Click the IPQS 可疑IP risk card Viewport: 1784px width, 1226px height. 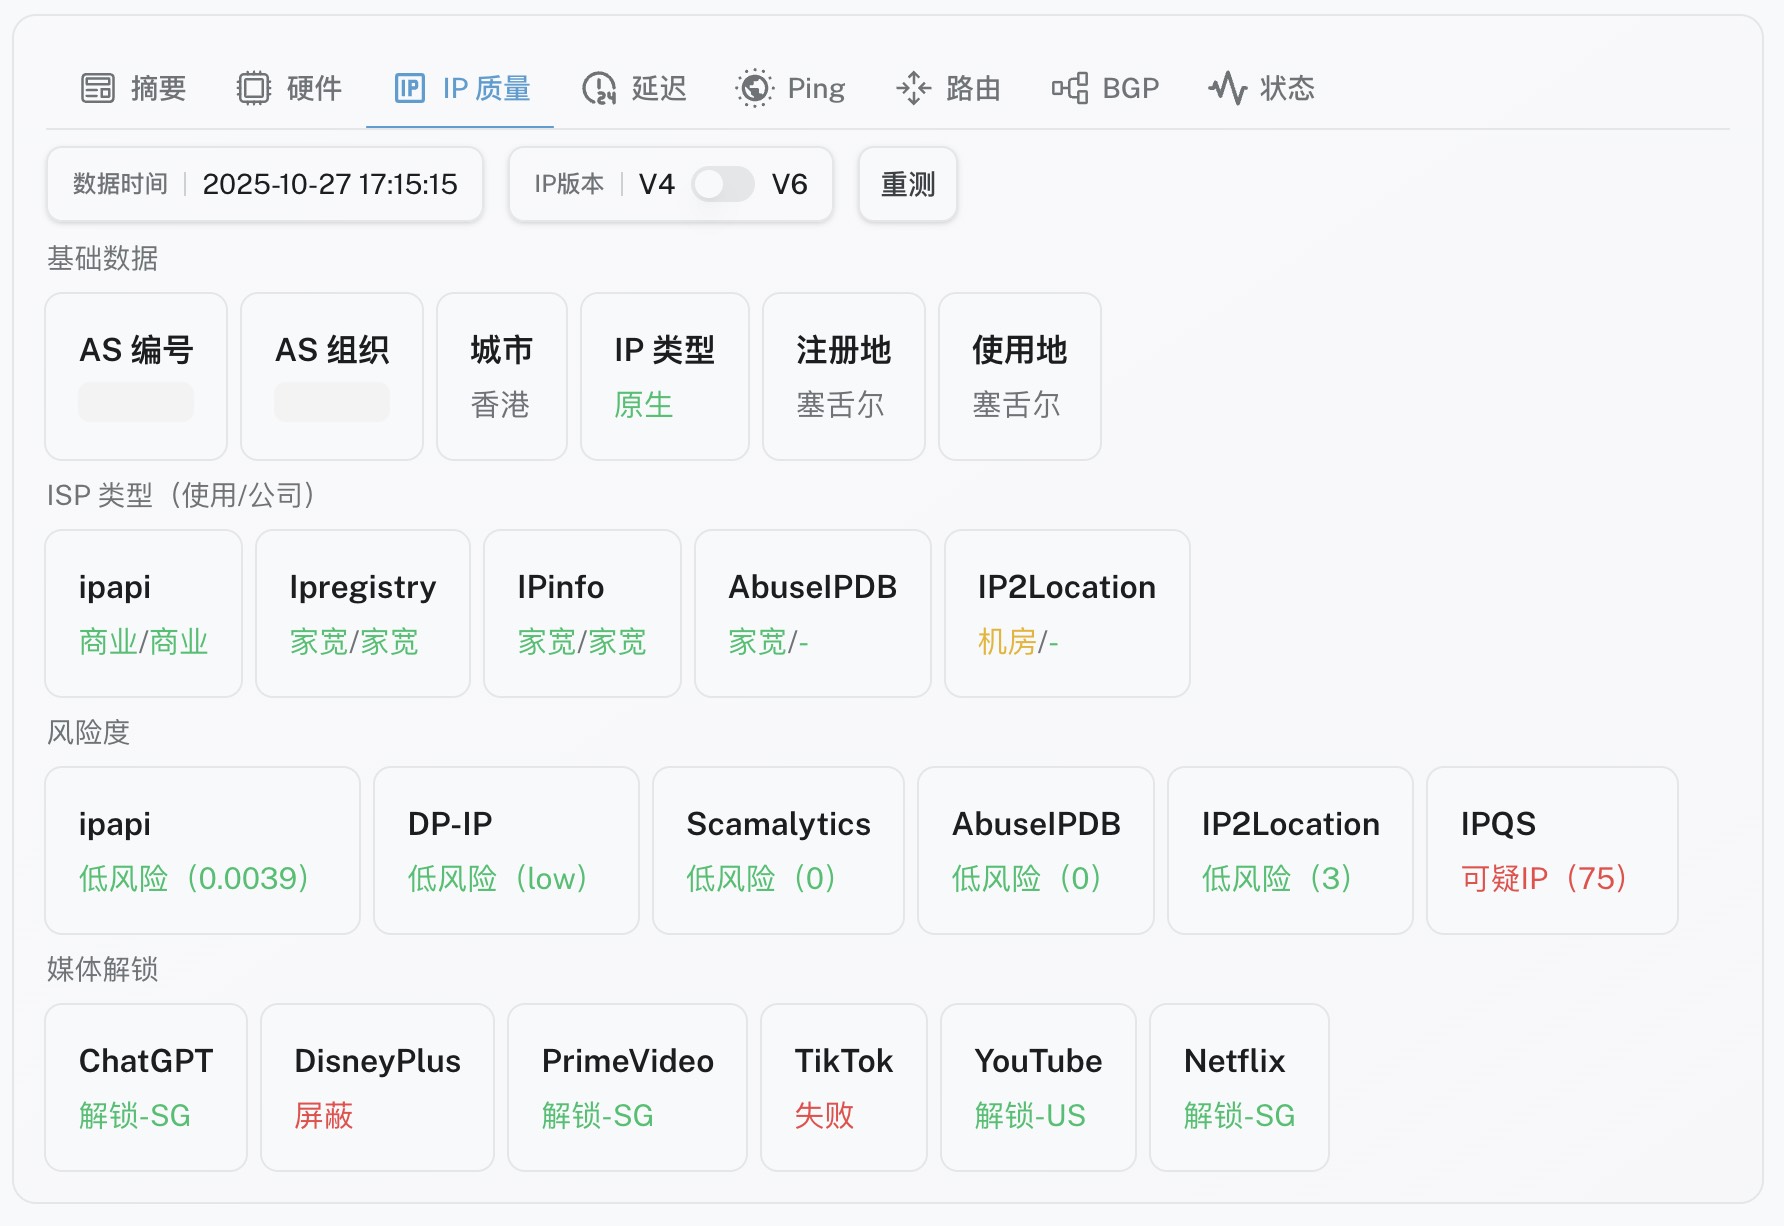(1551, 850)
